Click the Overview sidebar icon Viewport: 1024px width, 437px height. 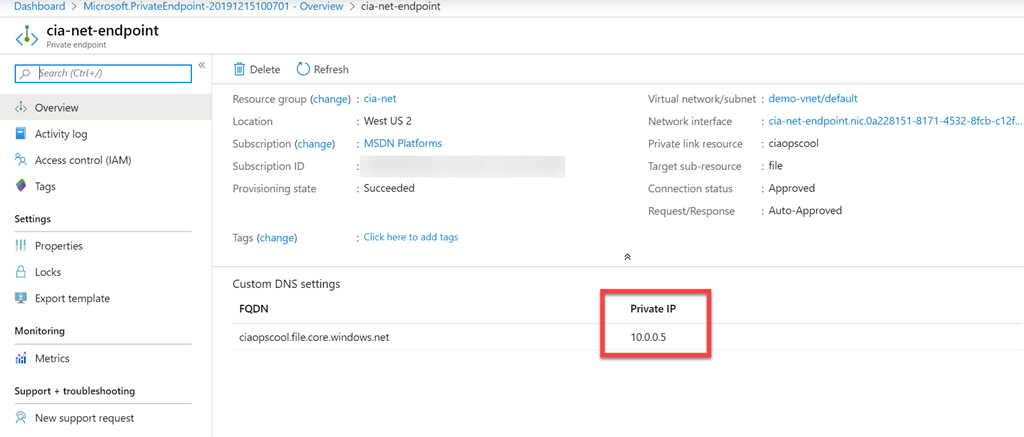[22, 108]
